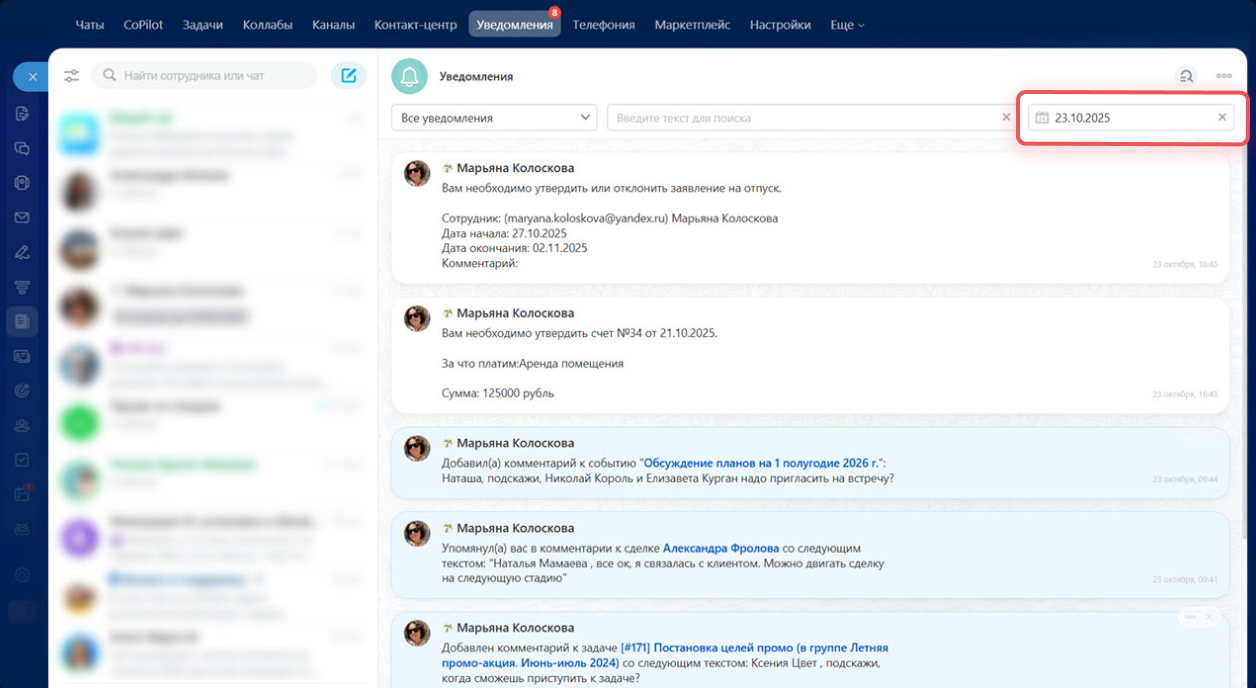Close the messenger with blue X button

pyautogui.click(x=32, y=77)
